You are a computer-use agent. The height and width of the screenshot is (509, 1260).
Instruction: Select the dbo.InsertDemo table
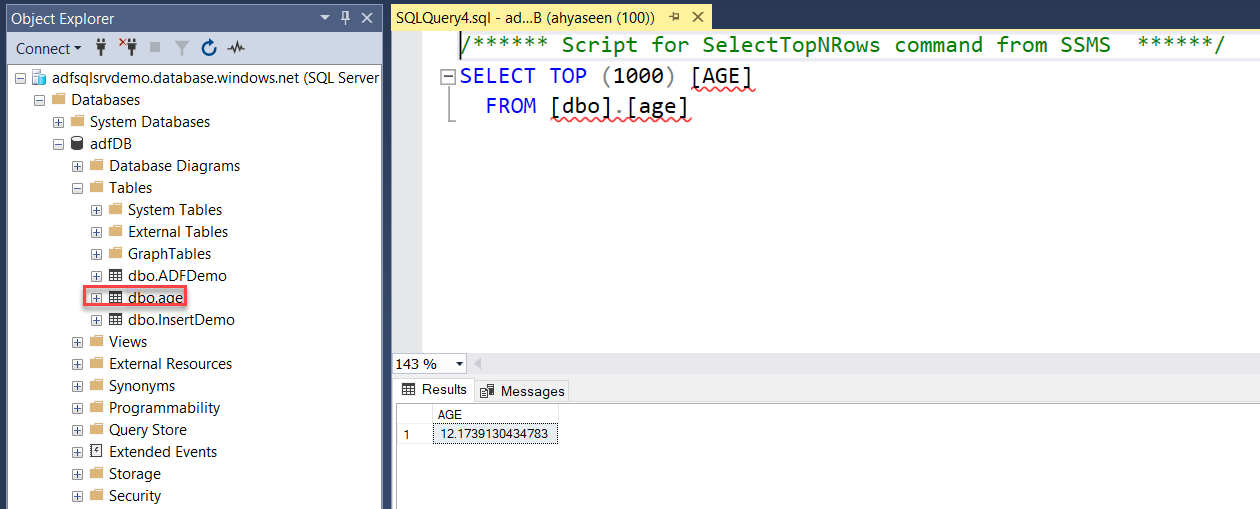pos(181,320)
